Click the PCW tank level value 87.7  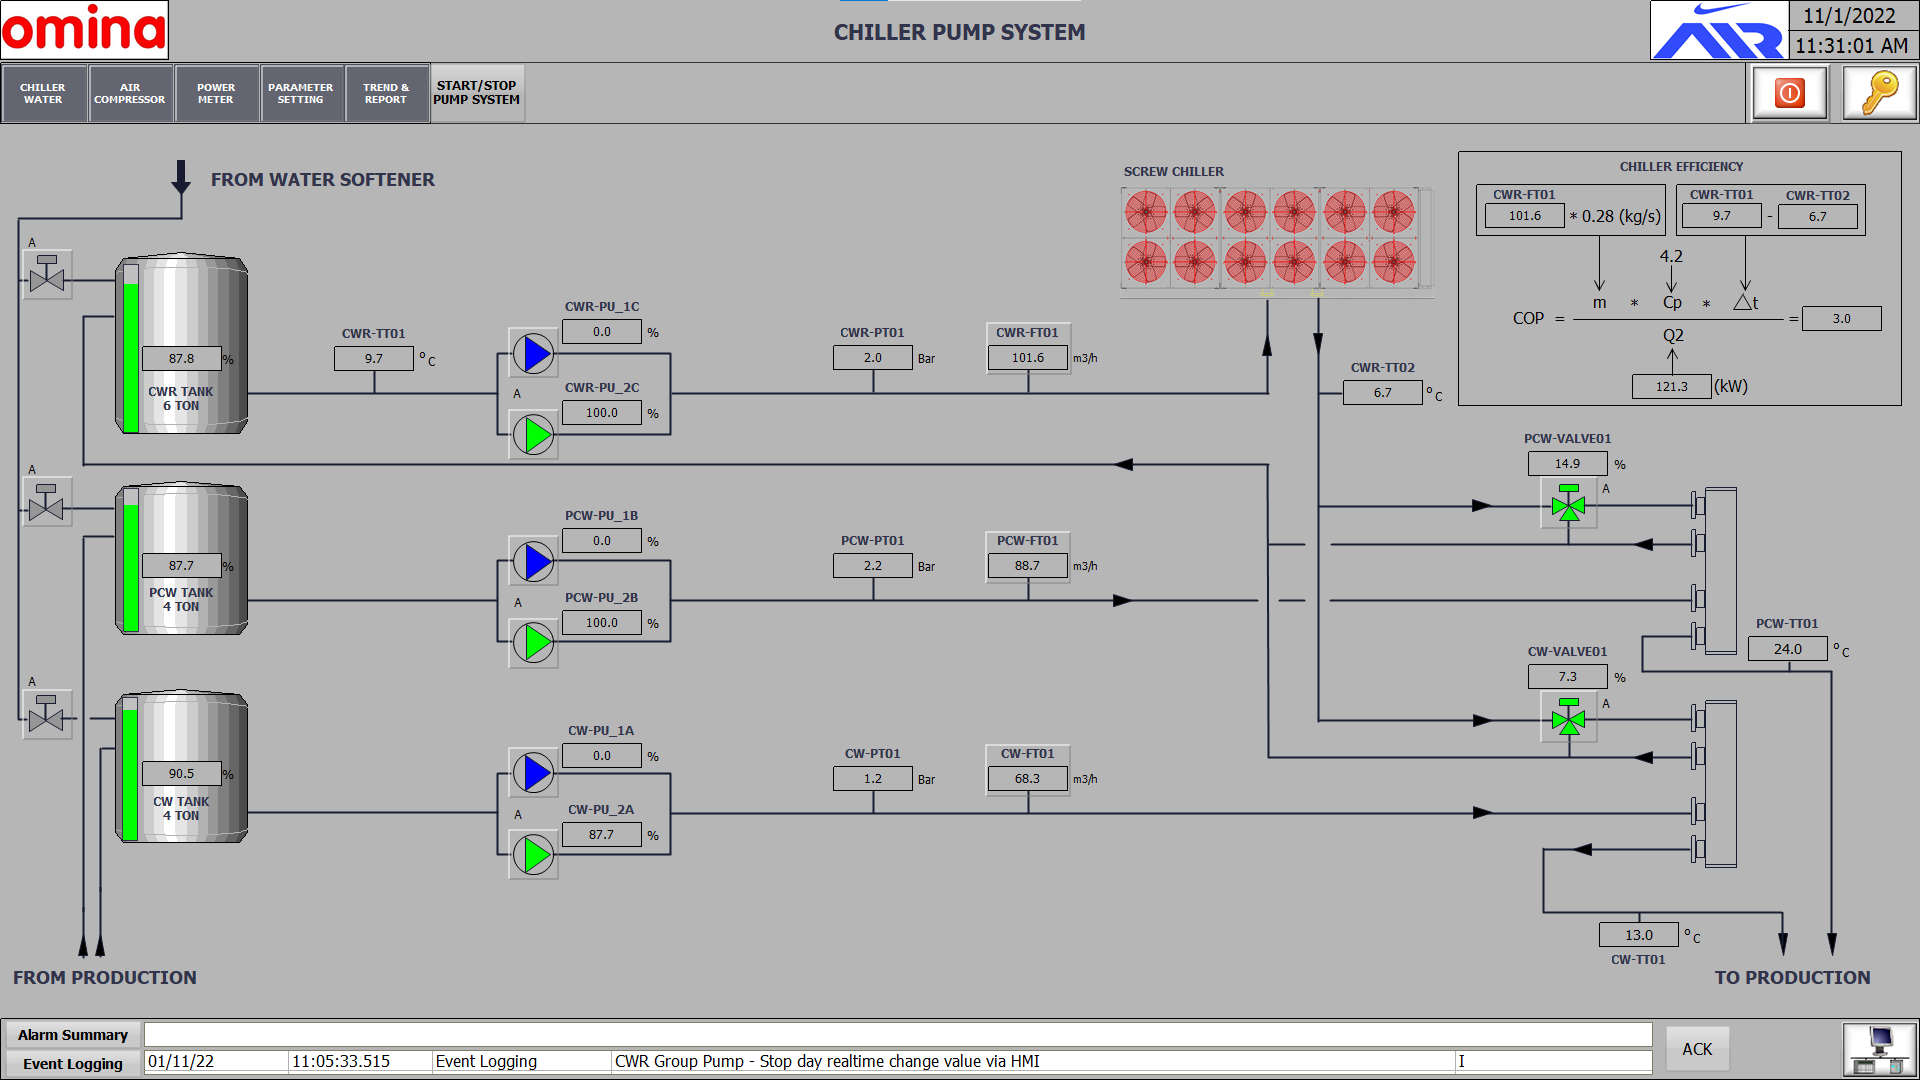(182, 566)
